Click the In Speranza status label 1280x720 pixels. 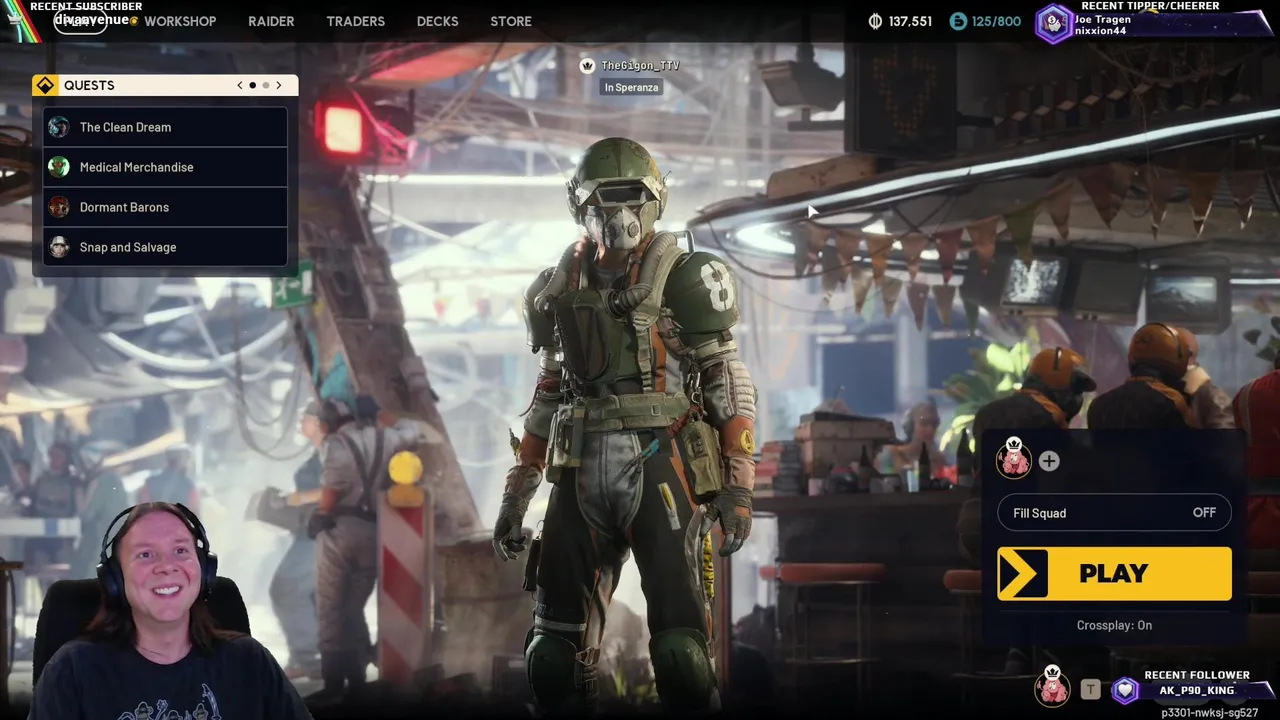pyautogui.click(x=631, y=87)
